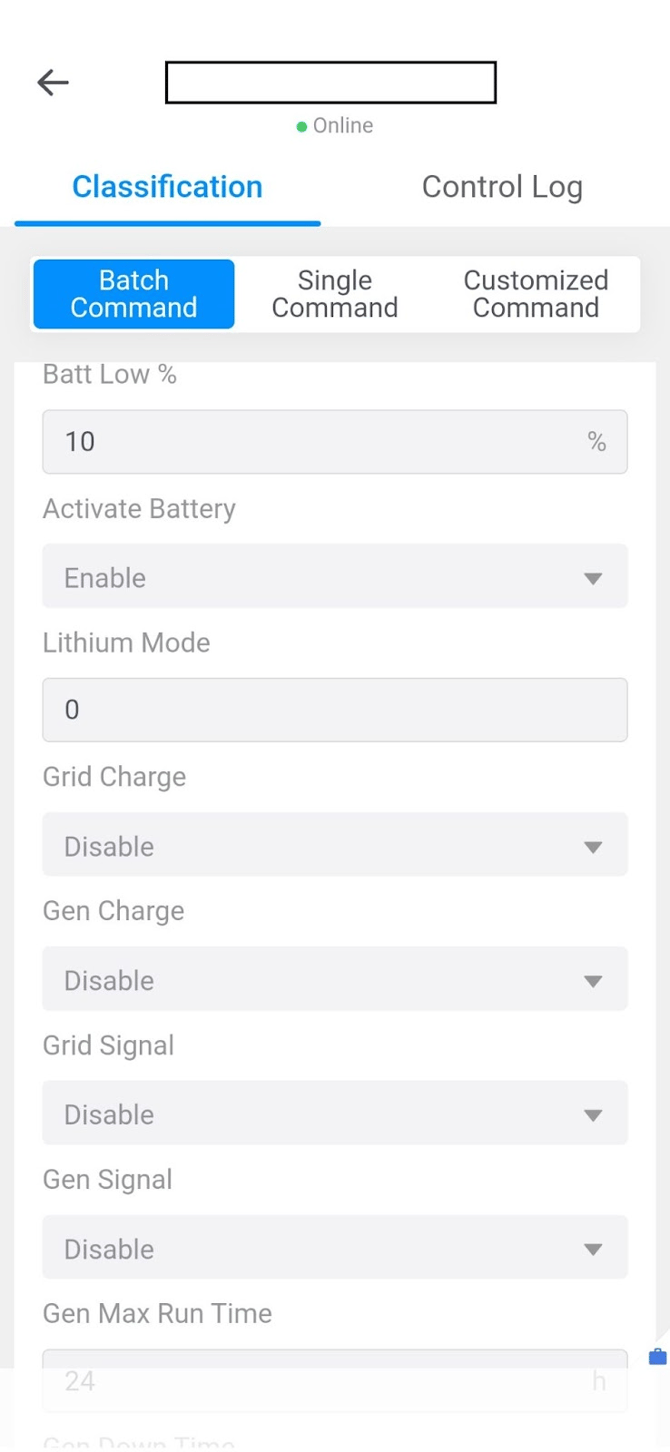
Task: Edit the Lithium Mode input field
Action: coord(335,710)
